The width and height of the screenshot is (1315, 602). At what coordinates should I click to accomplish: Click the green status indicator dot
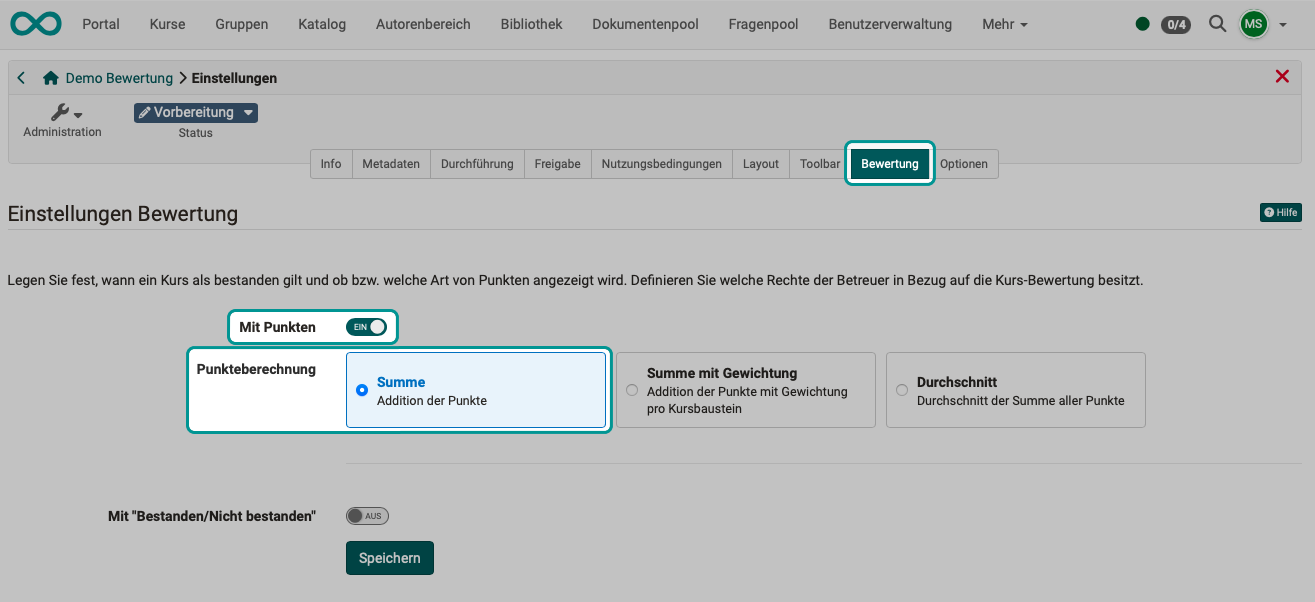tap(1142, 23)
